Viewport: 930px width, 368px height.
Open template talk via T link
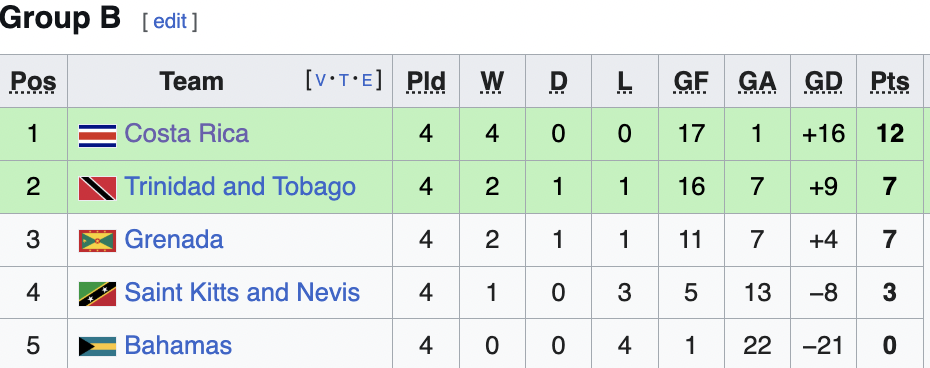tap(344, 81)
